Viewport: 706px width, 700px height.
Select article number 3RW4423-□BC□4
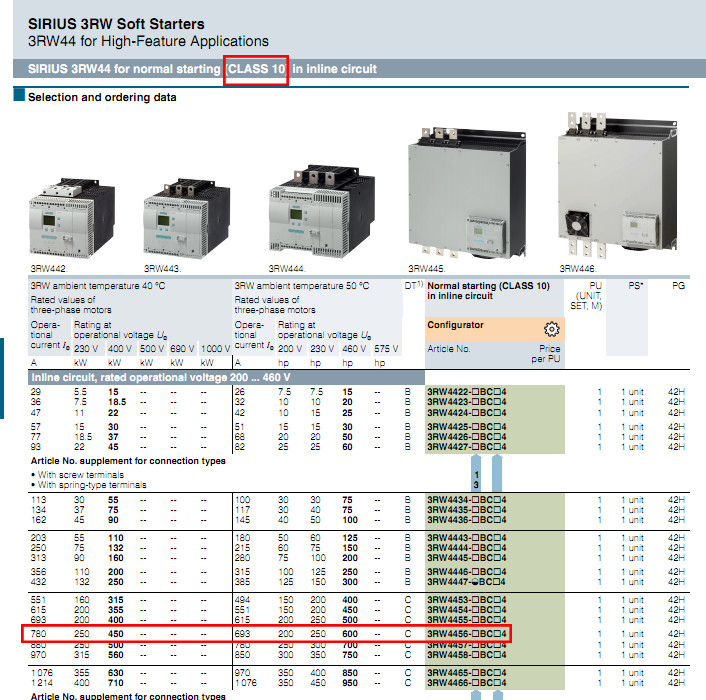click(466, 402)
